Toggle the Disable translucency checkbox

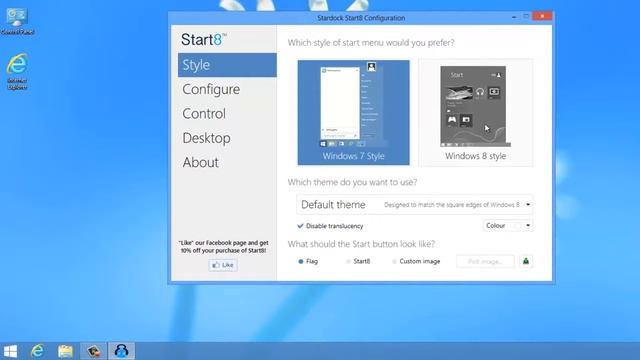pyautogui.click(x=330, y=226)
